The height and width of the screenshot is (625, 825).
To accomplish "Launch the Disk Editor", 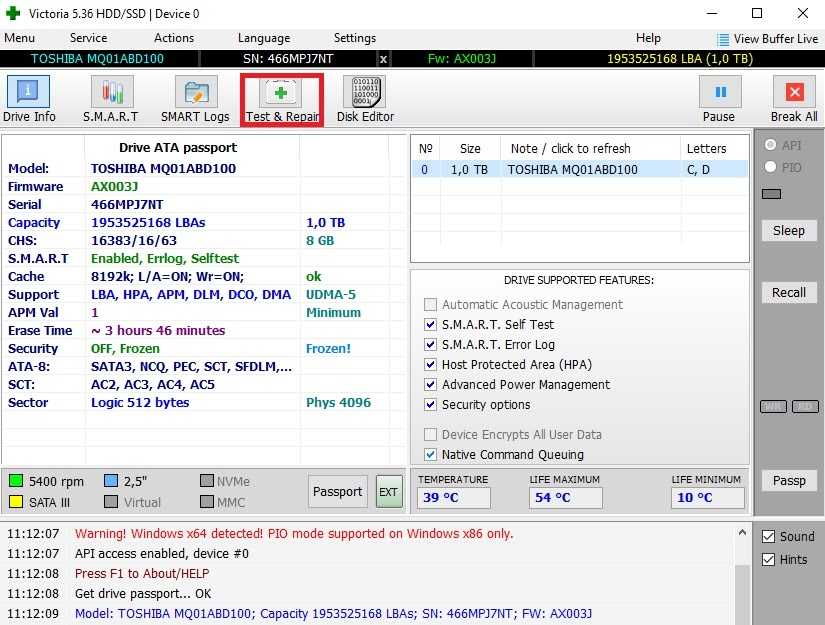I will coord(366,99).
